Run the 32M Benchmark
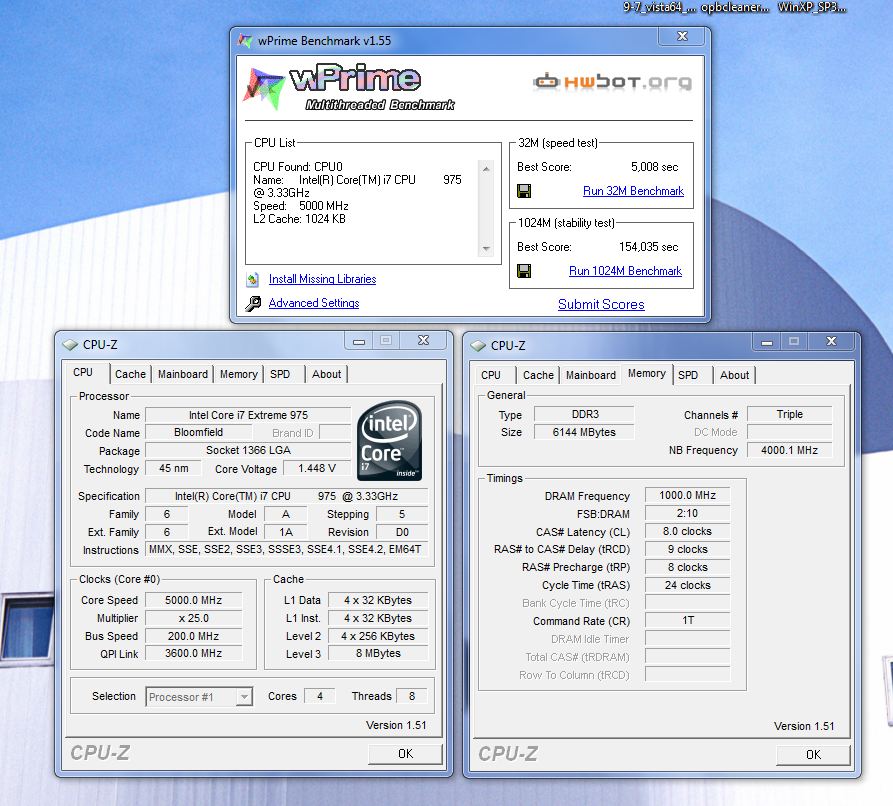The width and height of the screenshot is (893, 806). tap(633, 191)
